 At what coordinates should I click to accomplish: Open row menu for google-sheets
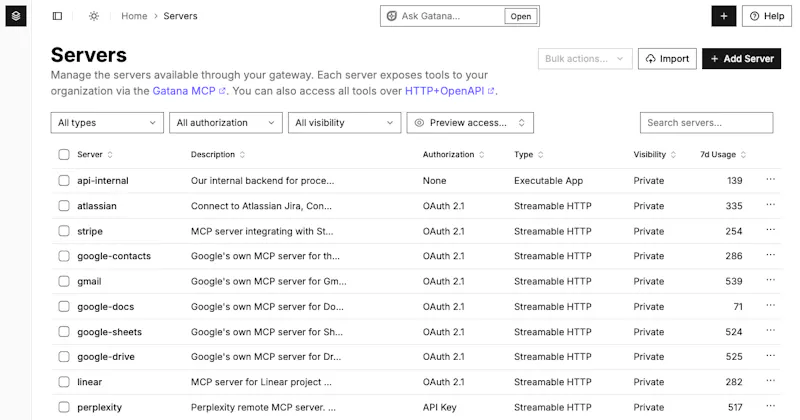click(770, 331)
